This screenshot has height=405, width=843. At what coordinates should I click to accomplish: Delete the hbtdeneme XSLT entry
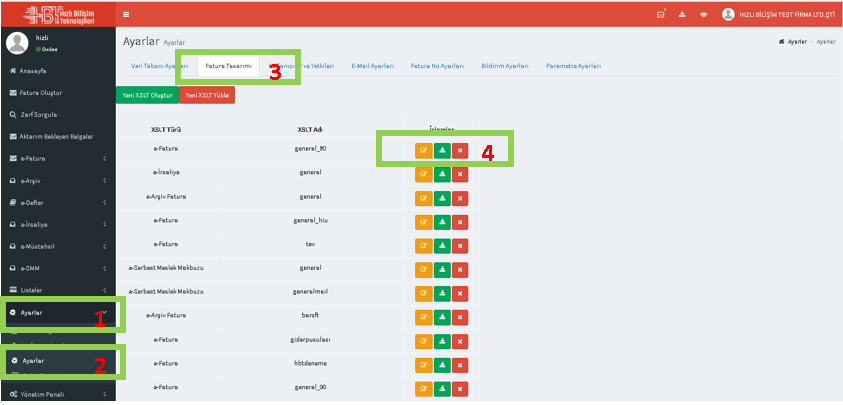point(460,363)
